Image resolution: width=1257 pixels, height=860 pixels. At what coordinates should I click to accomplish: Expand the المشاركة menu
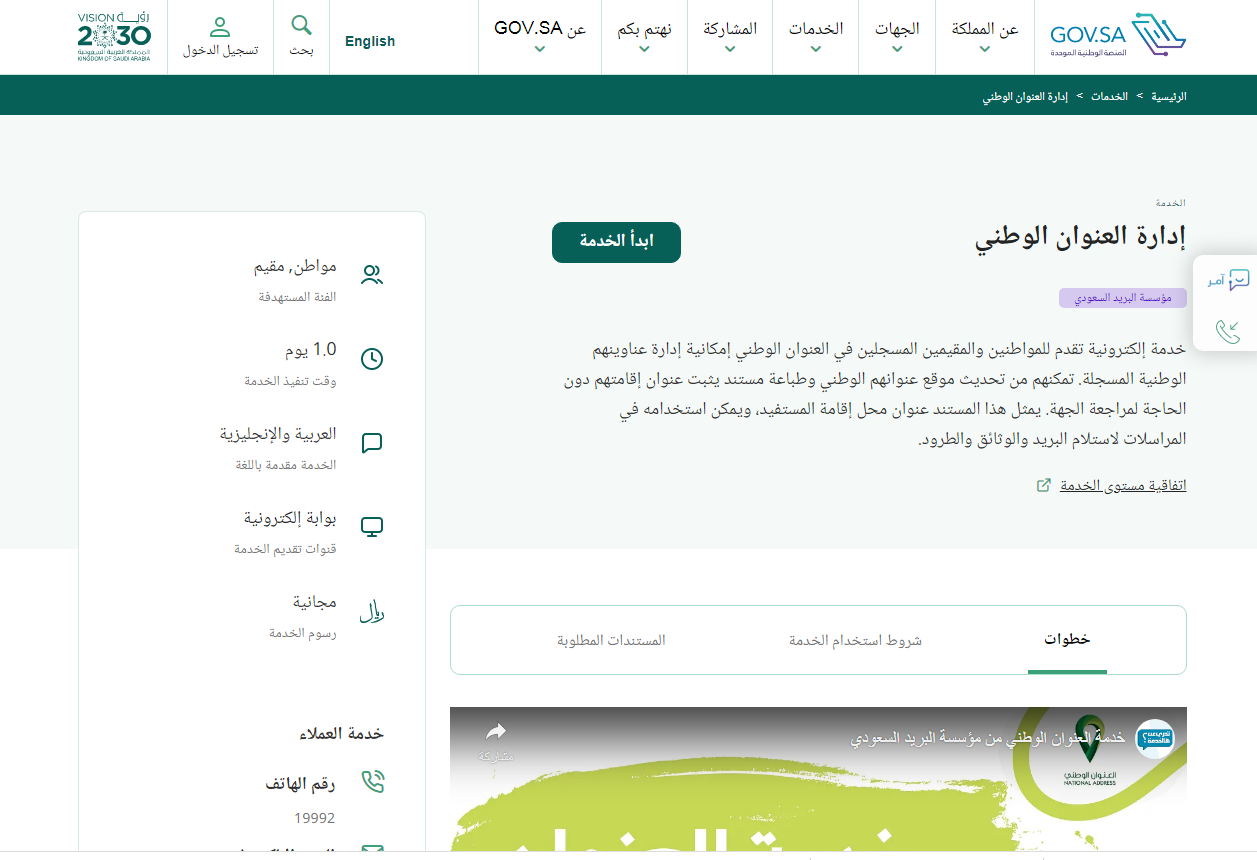tap(730, 37)
